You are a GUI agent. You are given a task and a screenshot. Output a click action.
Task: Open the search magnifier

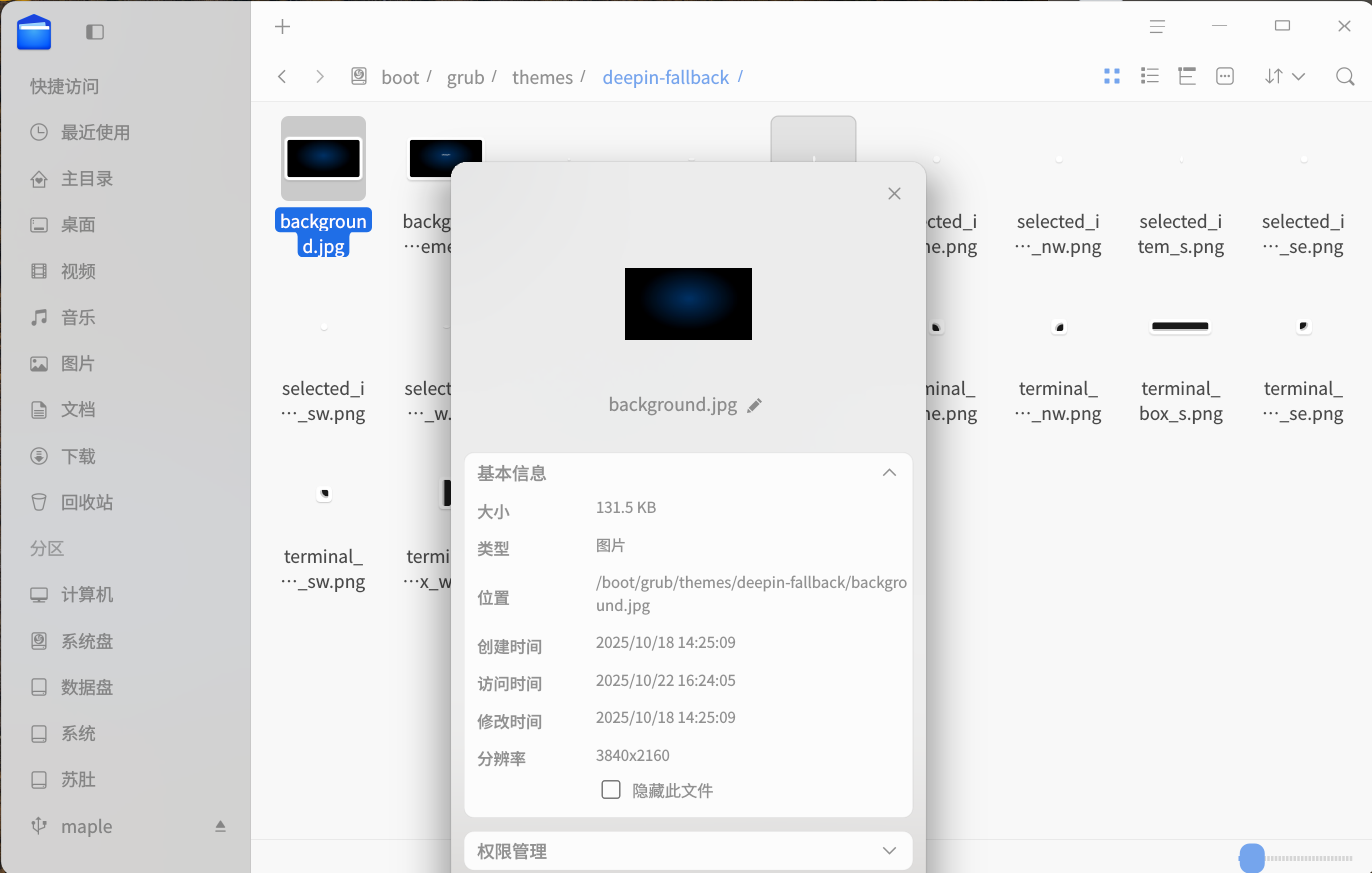(x=1345, y=76)
